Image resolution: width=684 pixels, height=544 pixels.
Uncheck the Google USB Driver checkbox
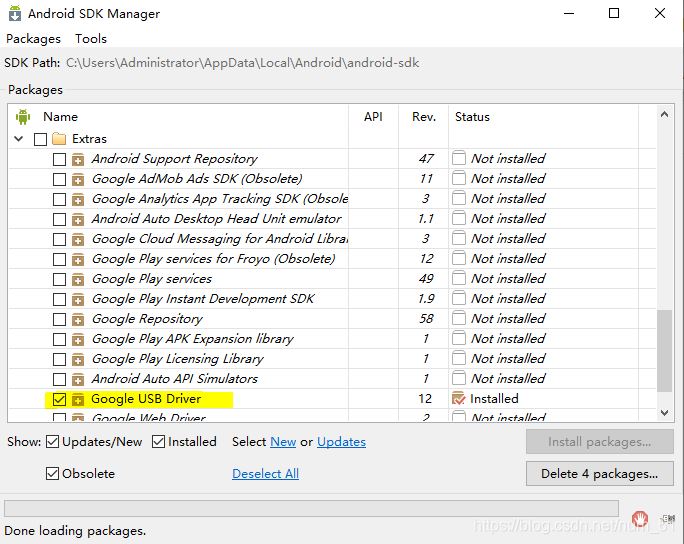point(59,399)
